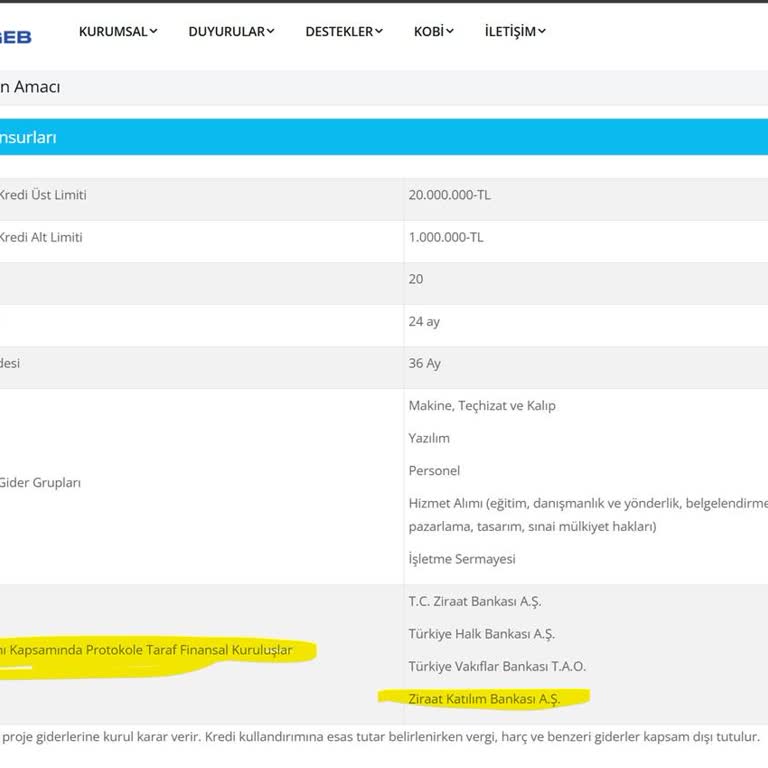Click 'Türkiye Halk Bankası A.Ş.'

481,634
